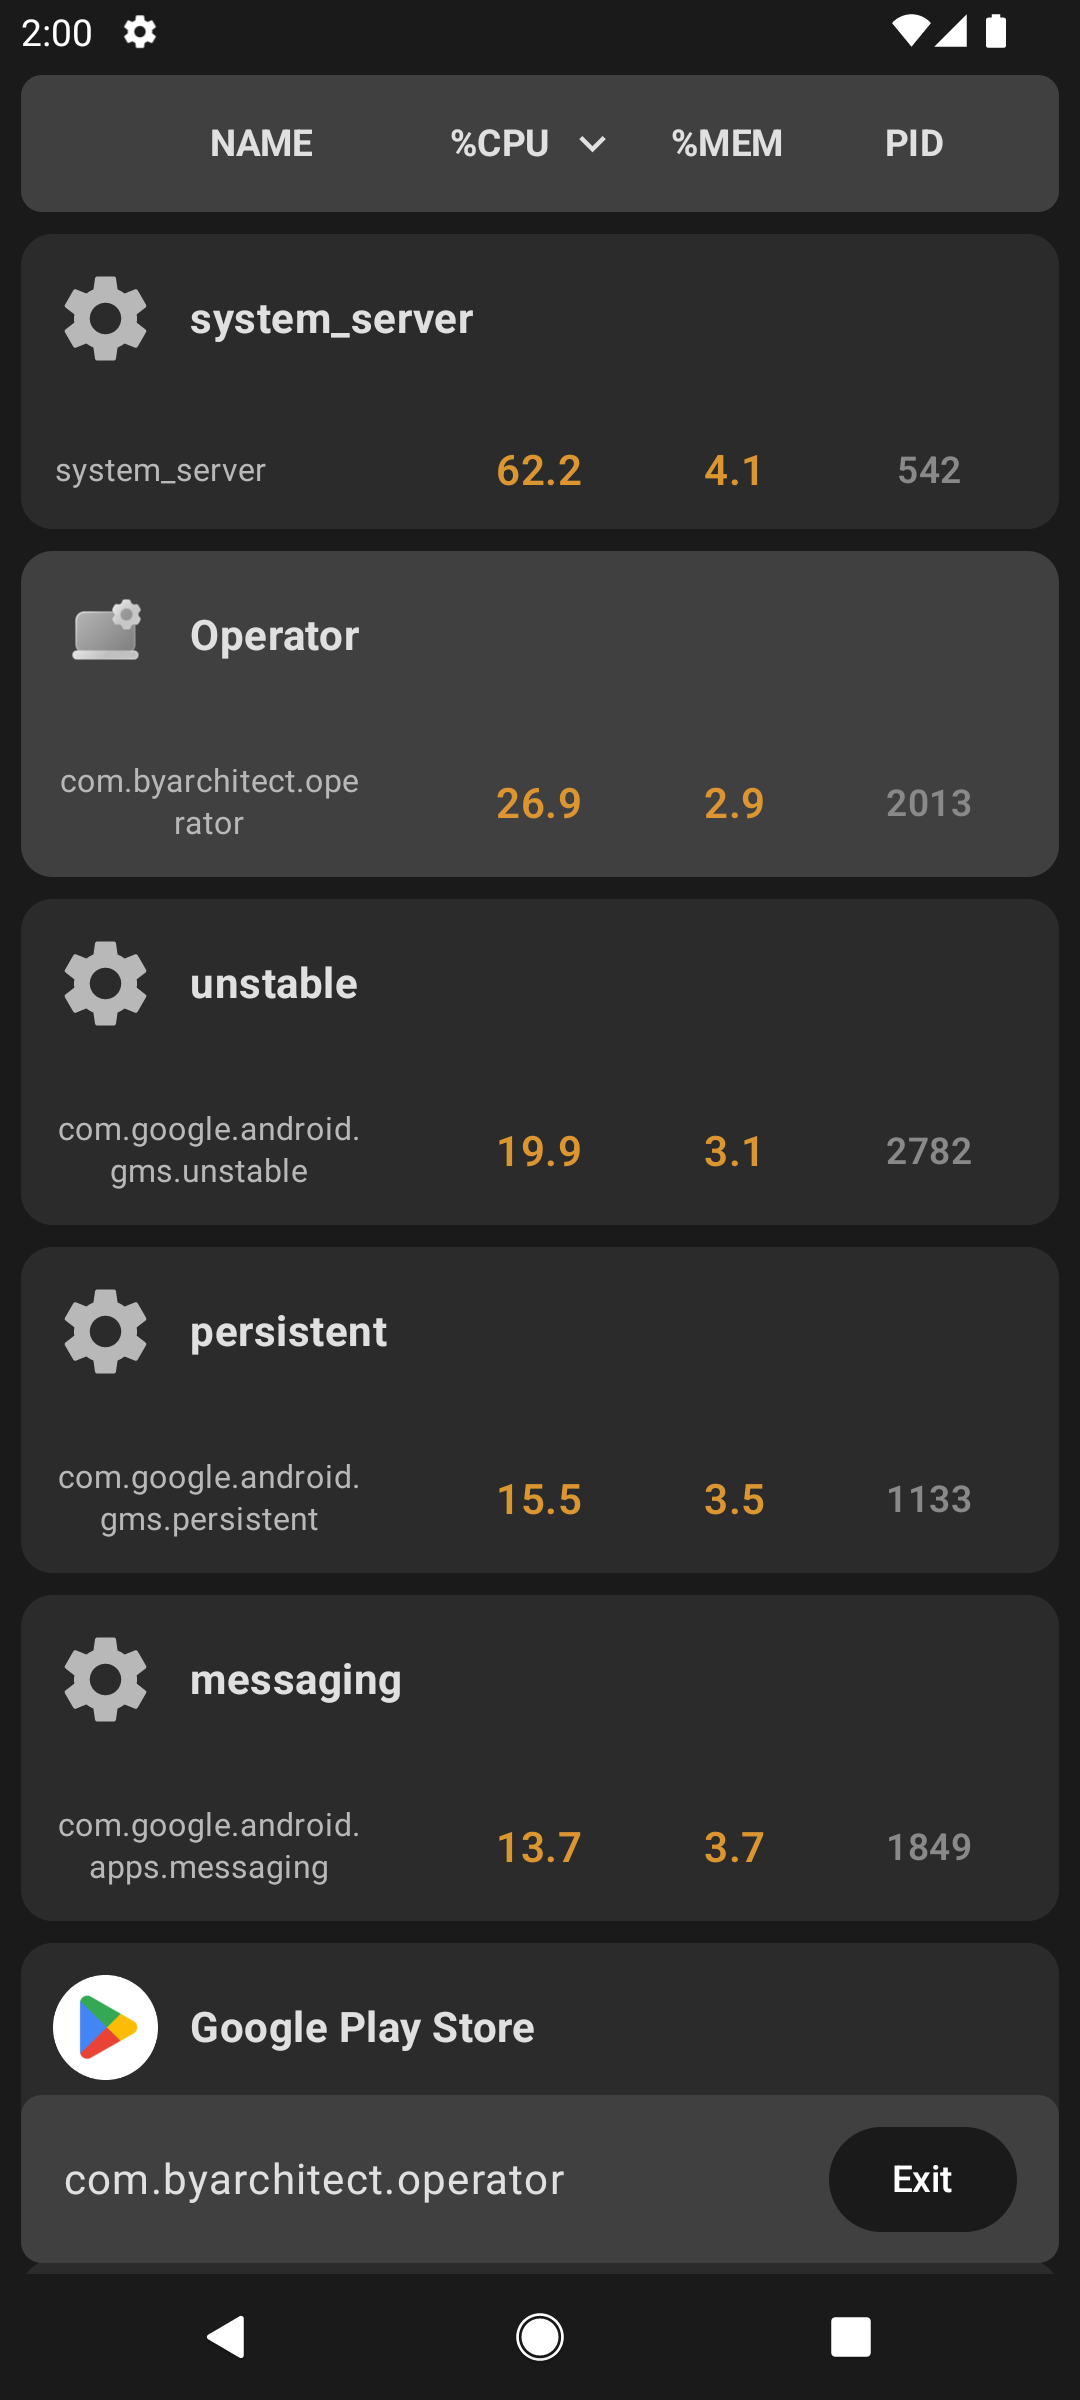Tap the com.byarchitect.operator label in the bottom bar

tap(315, 2179)
